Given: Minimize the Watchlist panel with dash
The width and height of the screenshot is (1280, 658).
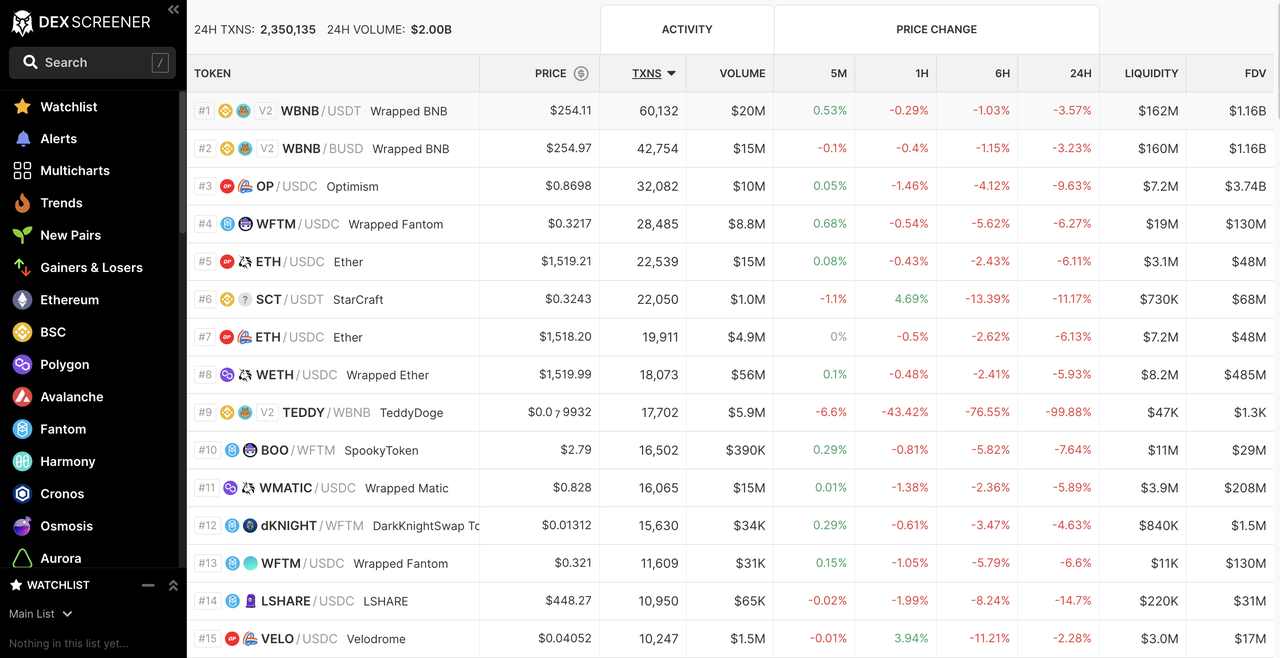Looking at the screenshot, I should click(x=148, y=585).
